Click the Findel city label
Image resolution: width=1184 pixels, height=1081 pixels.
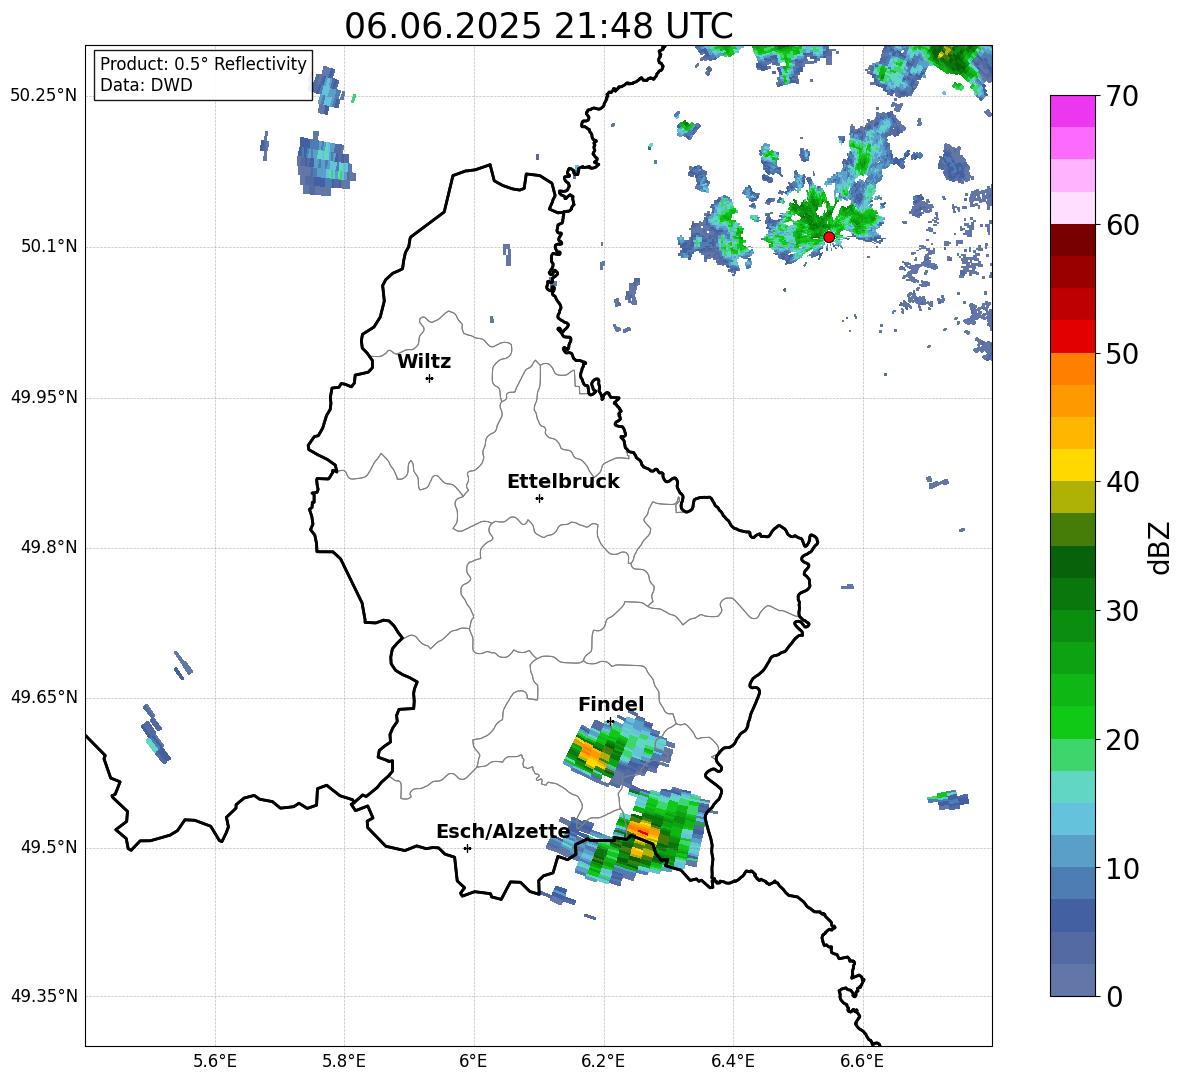tap(611, 704)
